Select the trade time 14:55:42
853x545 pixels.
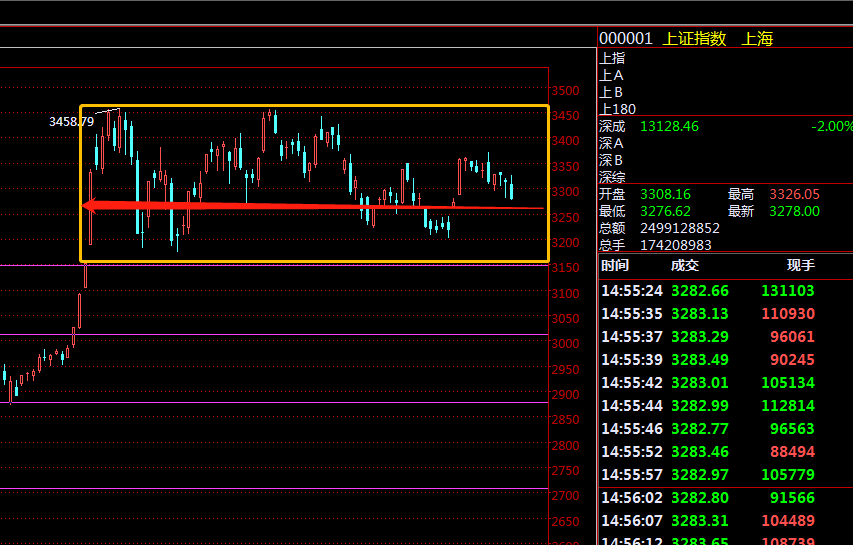(632, 382)
